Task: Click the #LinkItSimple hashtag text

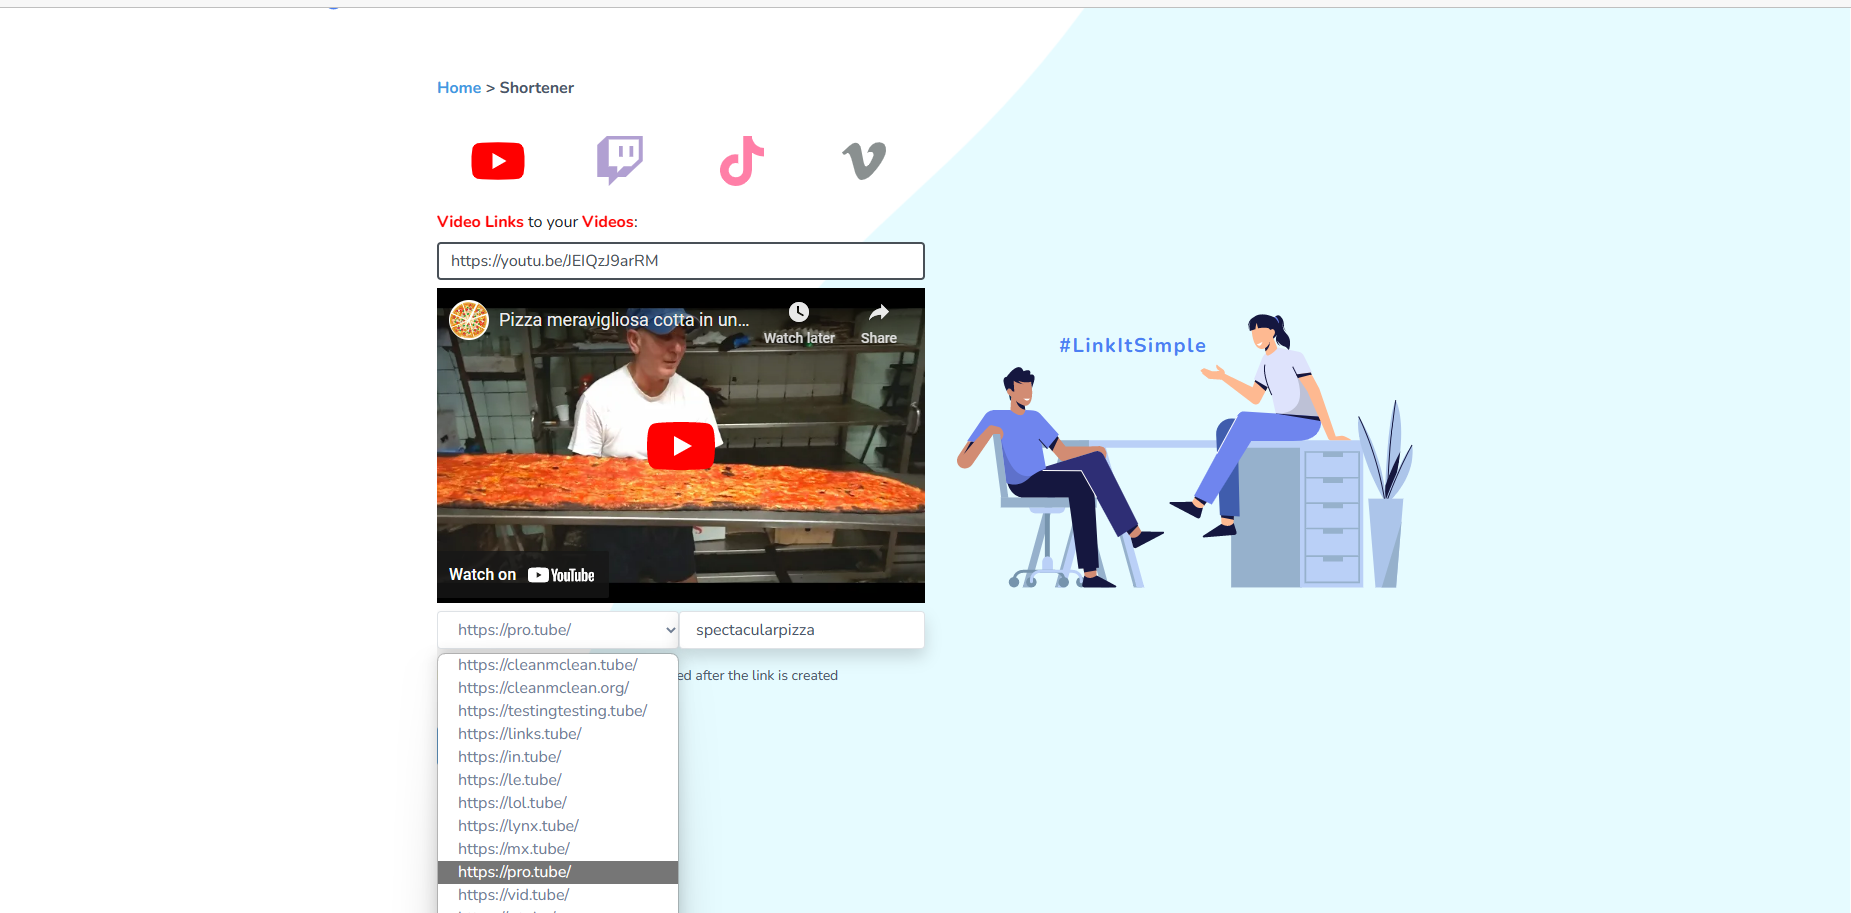Action: [x=1133, y=346]
